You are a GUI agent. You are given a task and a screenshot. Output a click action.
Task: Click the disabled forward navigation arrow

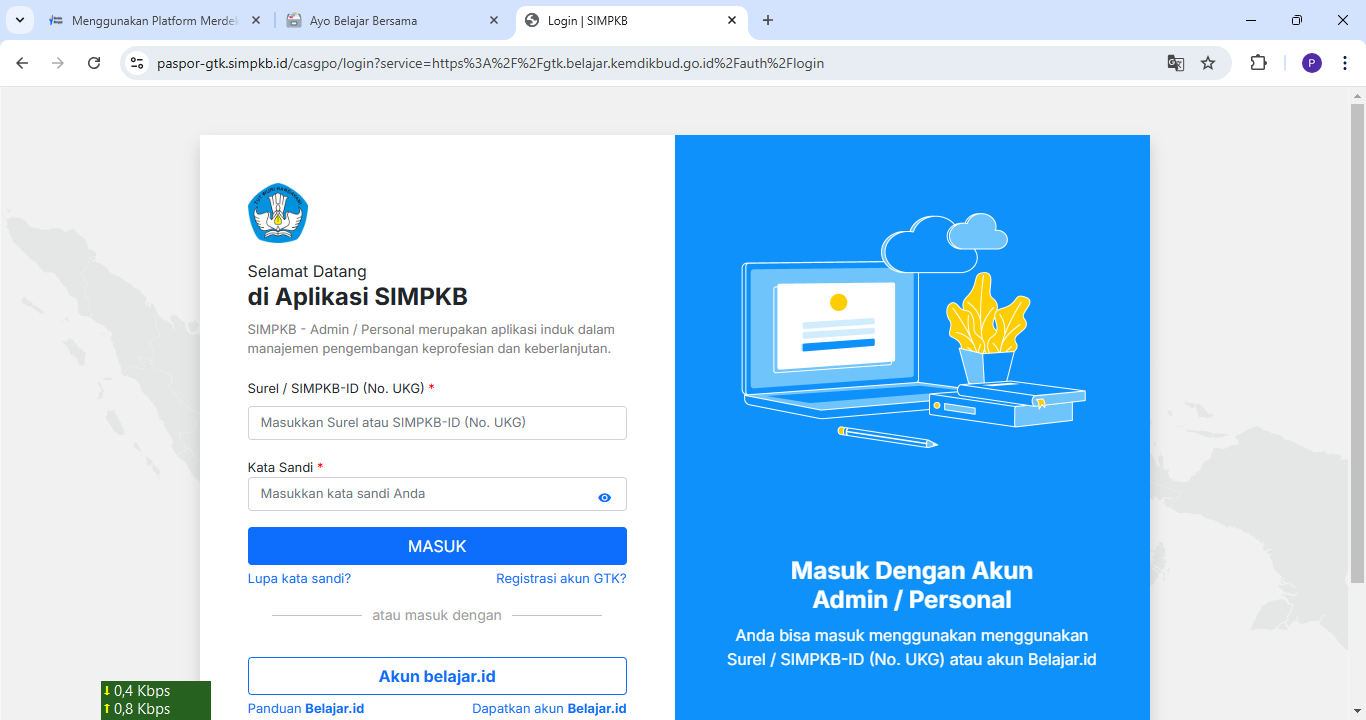pyautogui.click(x=58, y=63)
